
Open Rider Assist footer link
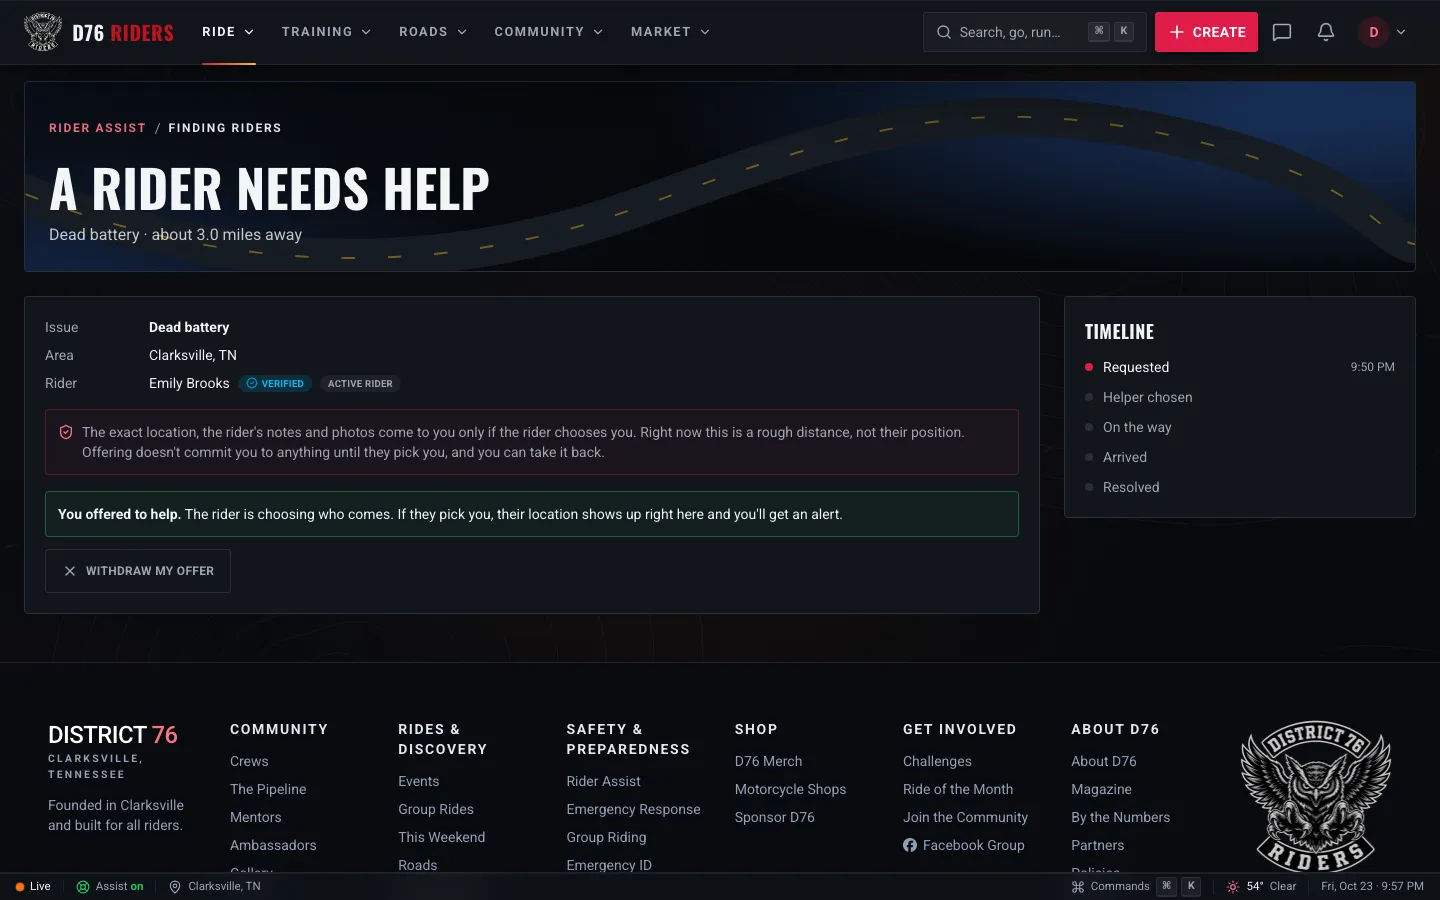pos(603,781)
